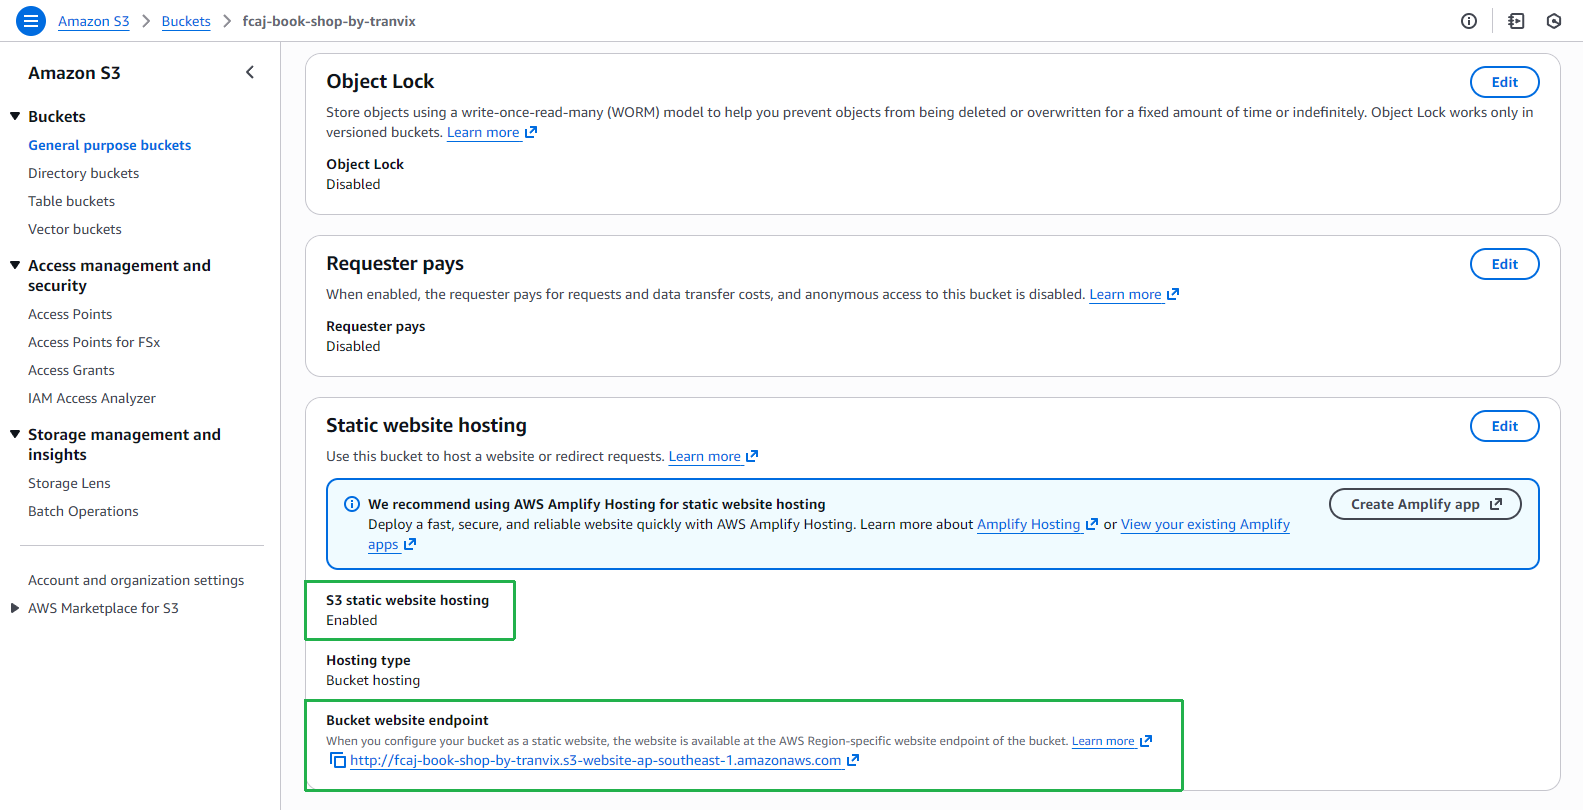Click the Amazon S3 breadcrumb link
The width and height of the screenshot is (1583, 810).
[94, 21]
